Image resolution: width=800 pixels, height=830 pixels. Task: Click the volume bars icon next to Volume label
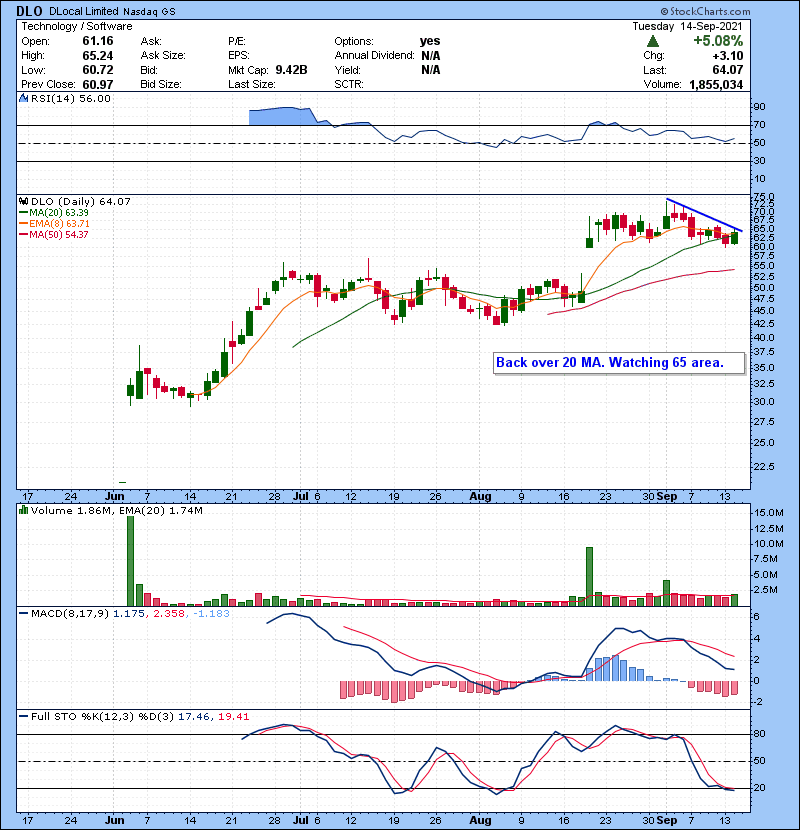point(23,510)
